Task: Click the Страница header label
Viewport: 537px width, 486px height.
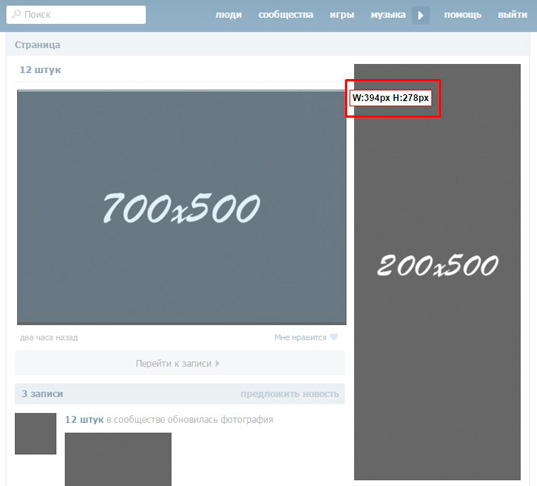Action: point(38,45)
